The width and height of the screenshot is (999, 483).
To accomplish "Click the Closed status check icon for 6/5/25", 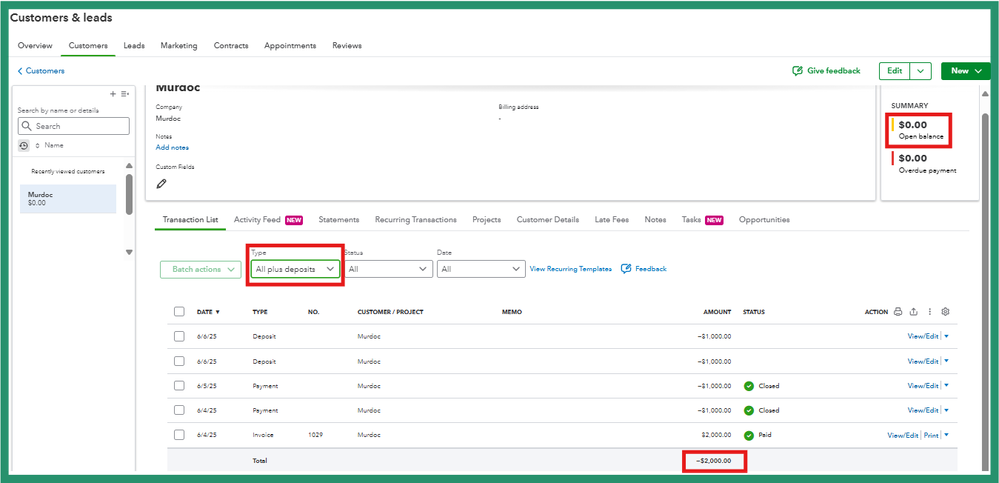I will coord(749,386).
